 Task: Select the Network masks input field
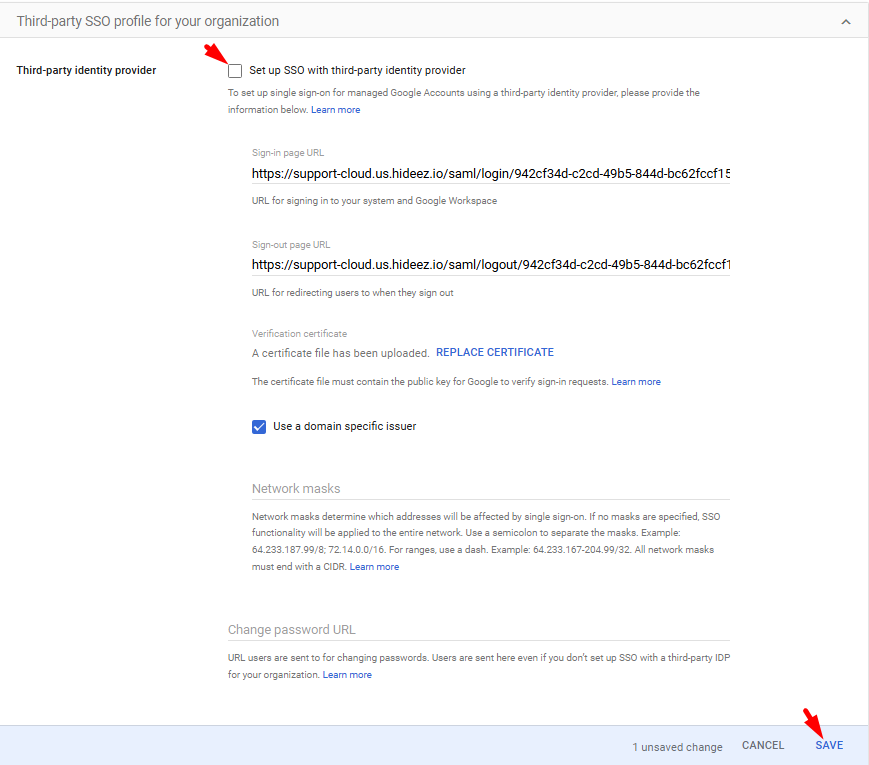(490, 489)
